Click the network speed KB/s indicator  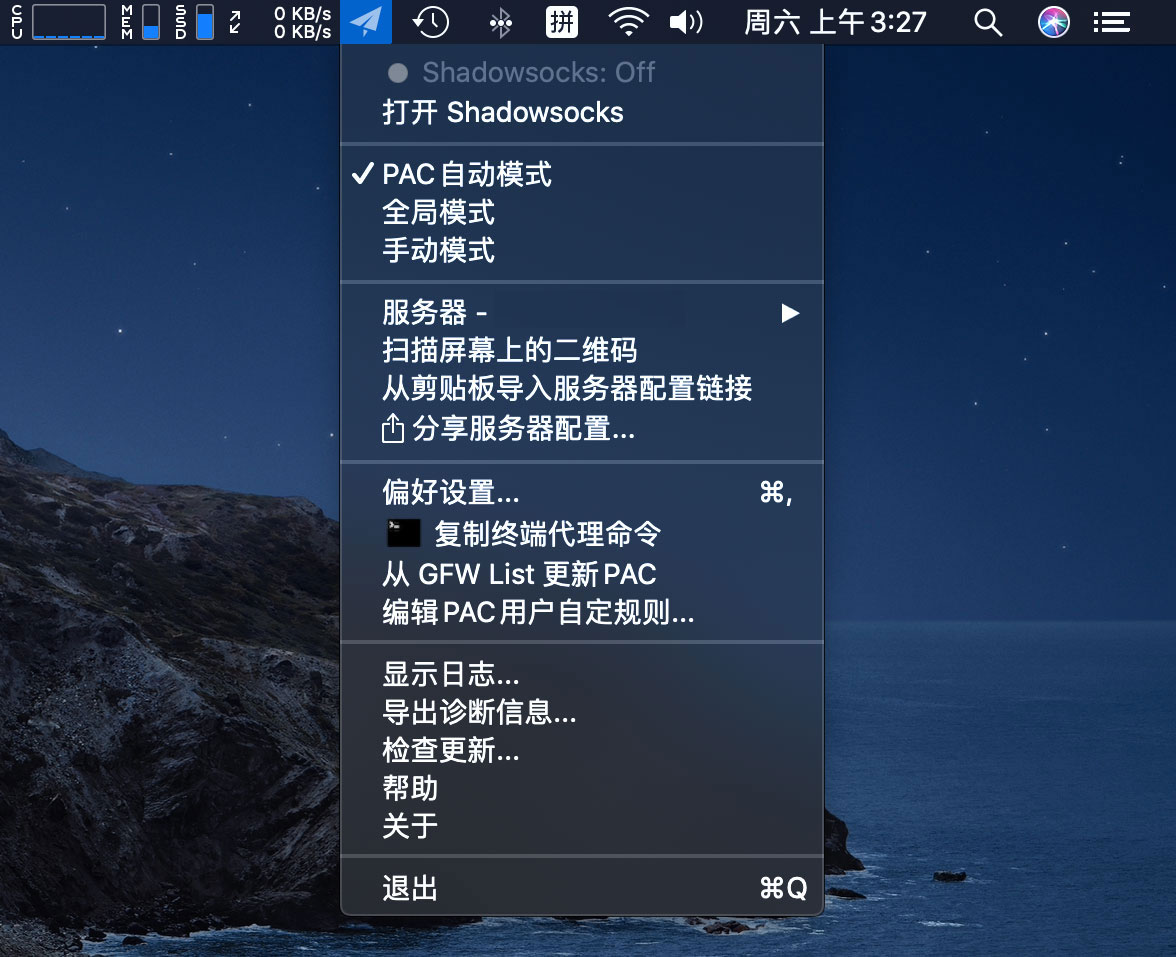(302, 22)
